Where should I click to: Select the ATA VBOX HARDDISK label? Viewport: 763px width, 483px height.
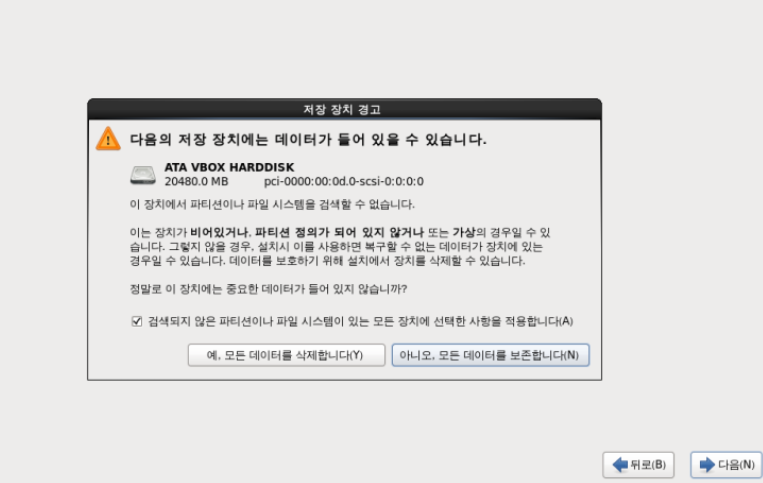229,167
